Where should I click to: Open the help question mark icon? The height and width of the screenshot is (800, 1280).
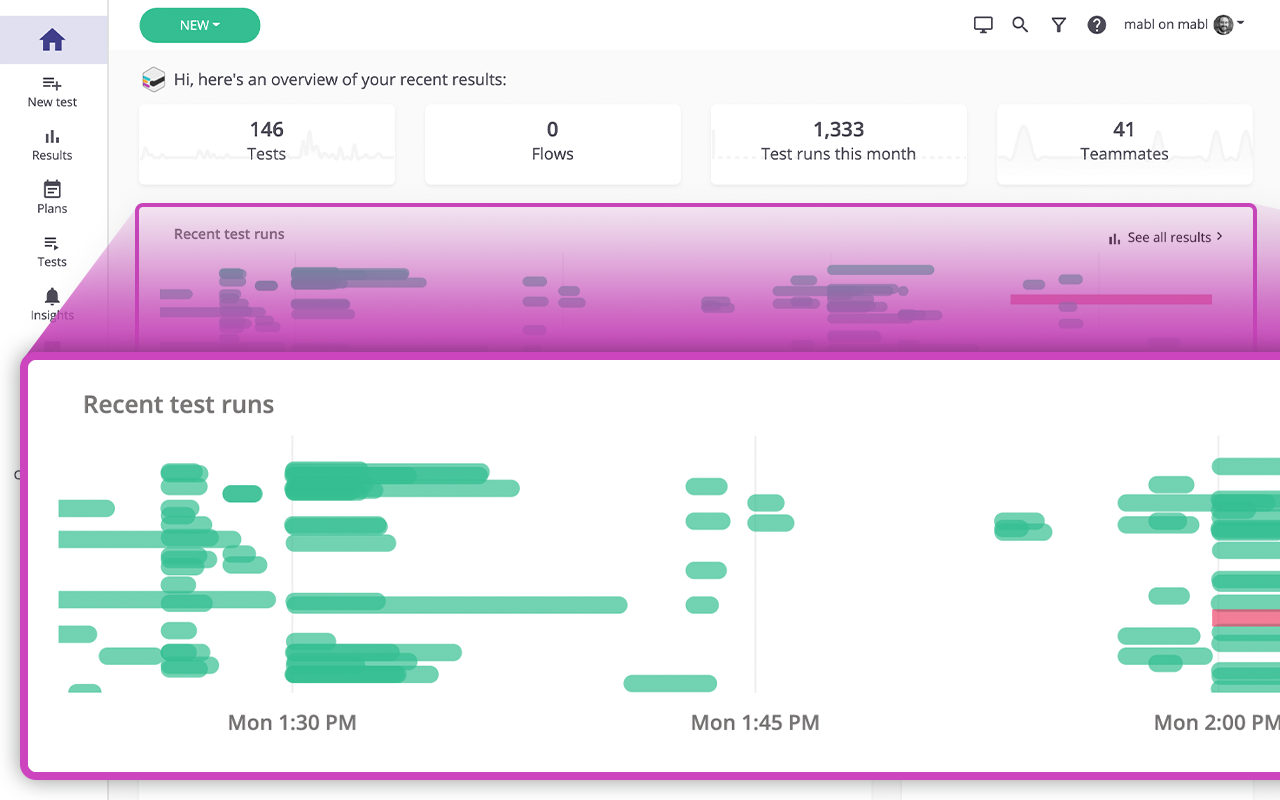(x=1096, y=24)
